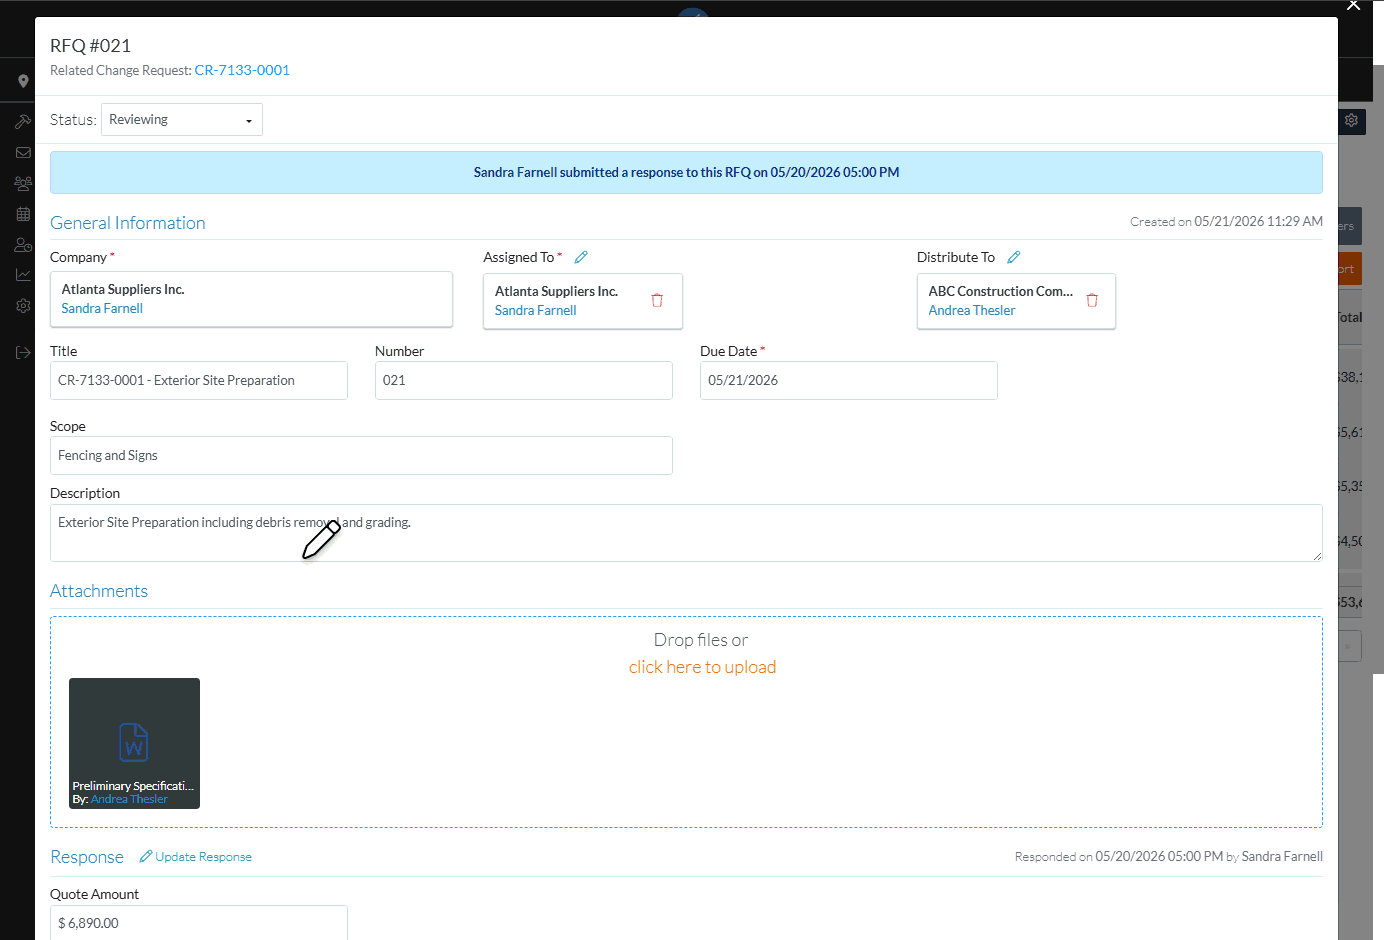Click the General Information heading
Screen dimensions: 1384x940
click(x=128, y=223)
